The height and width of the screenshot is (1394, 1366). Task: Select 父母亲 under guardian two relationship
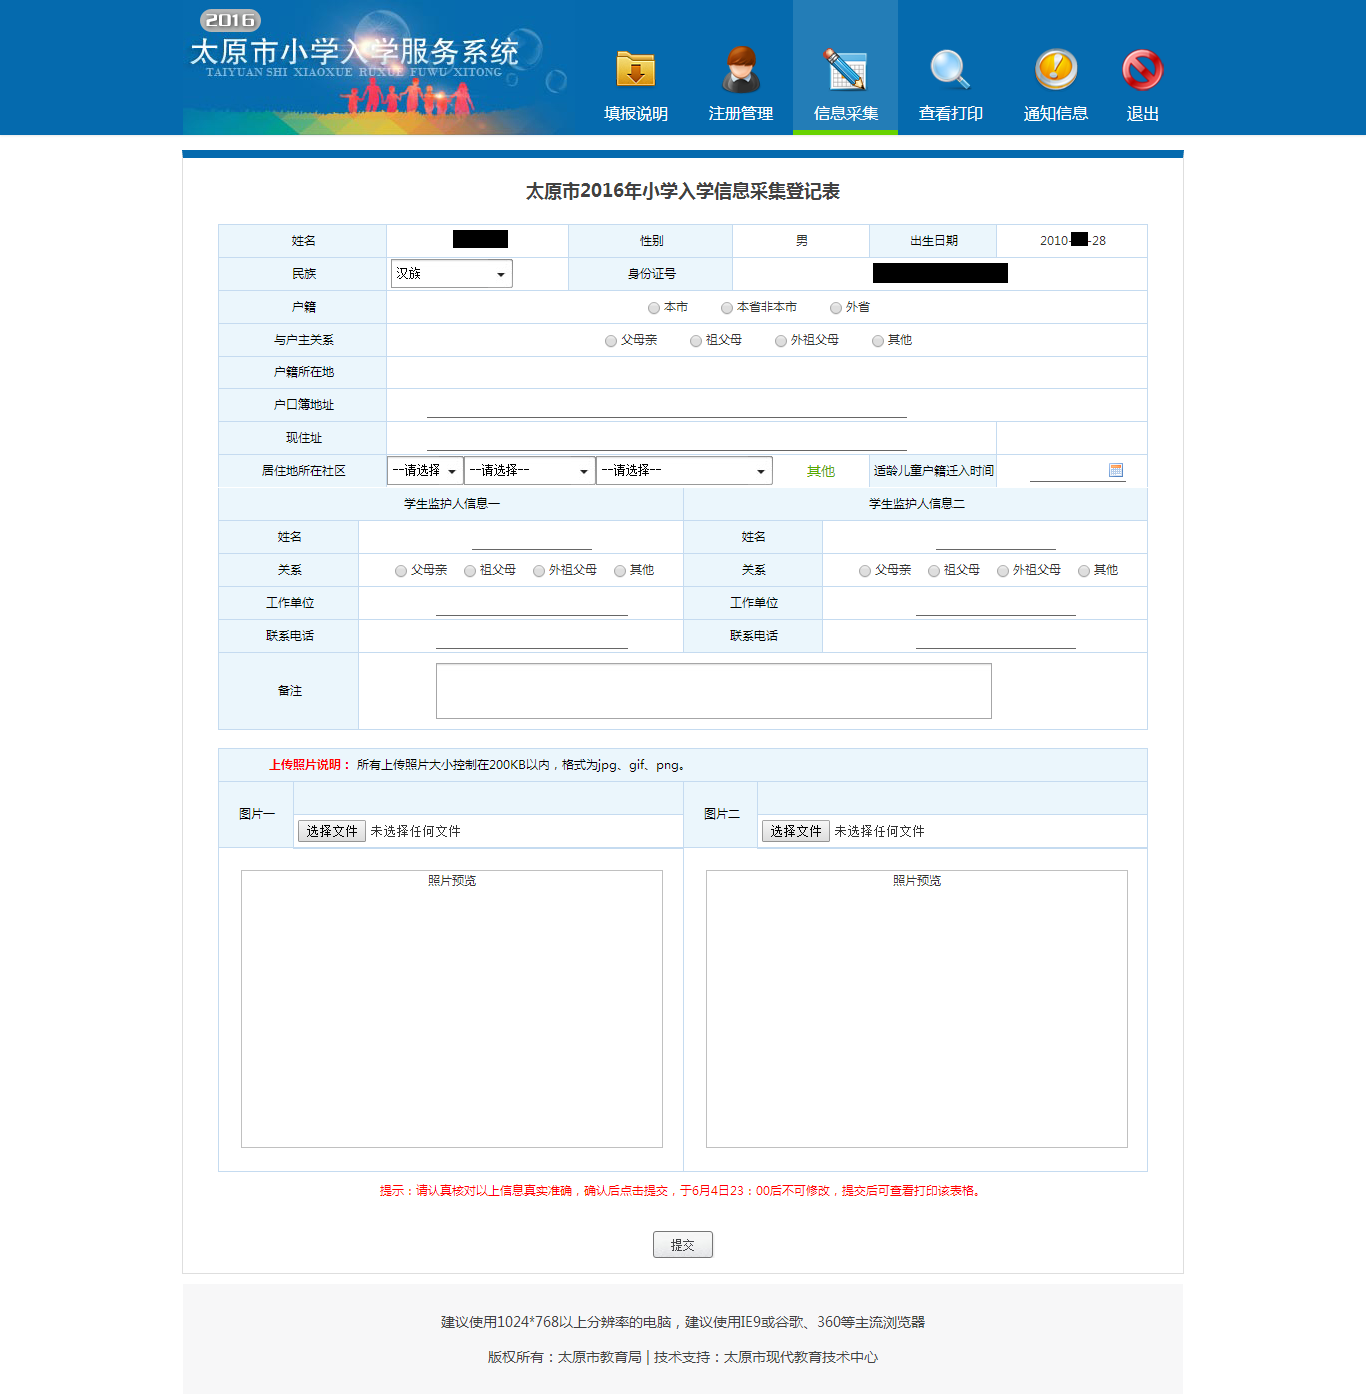coord(864,570)
